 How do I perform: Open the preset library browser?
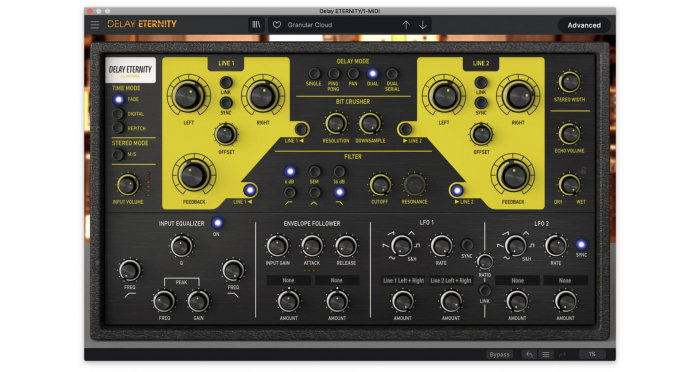(x=256, y=25)
